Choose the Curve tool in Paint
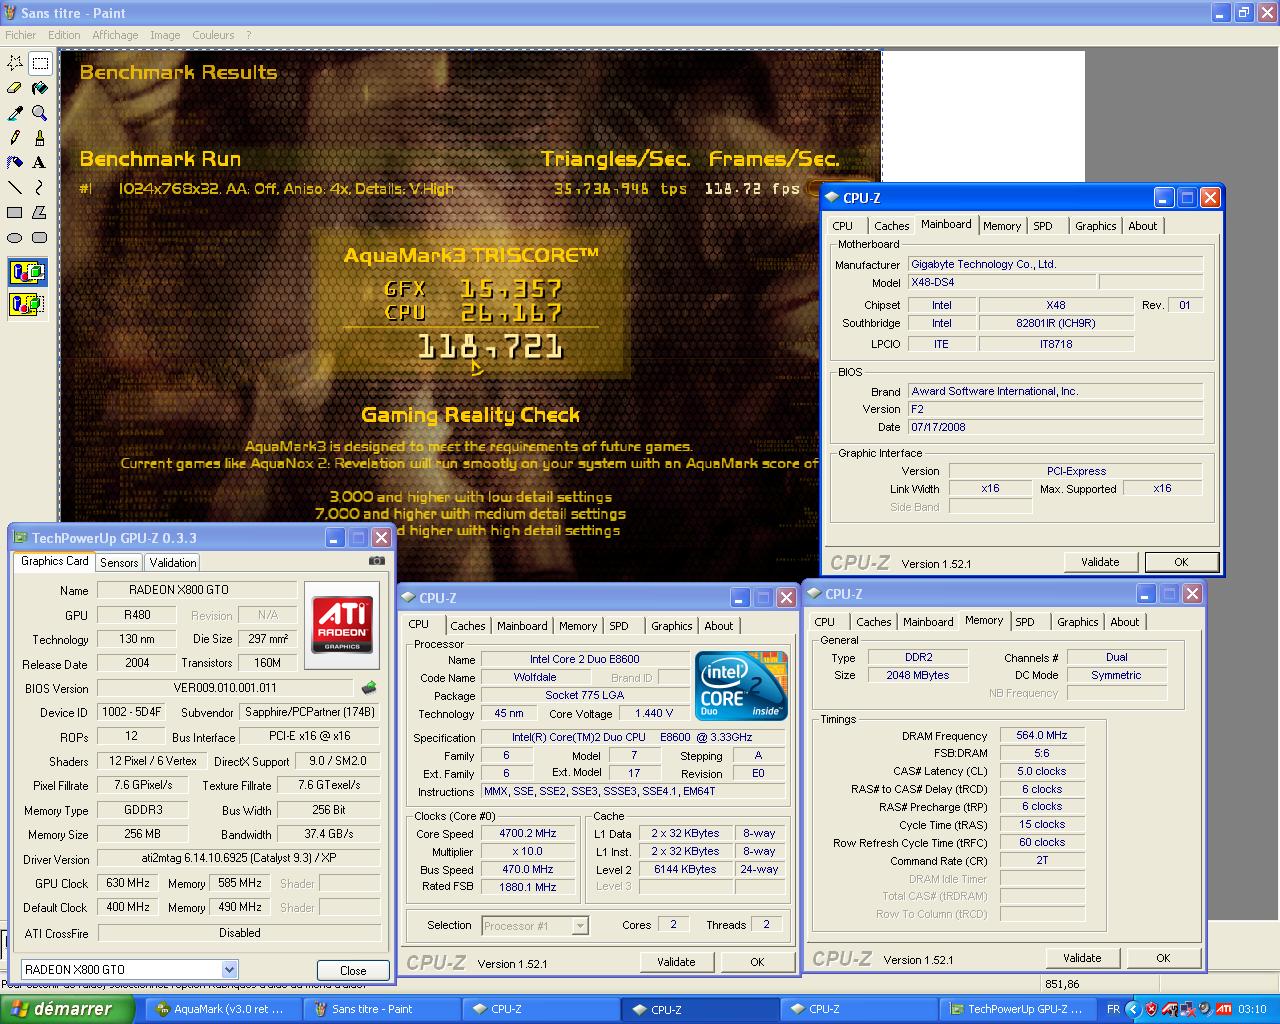This screenshot has height=1024, width=1280. tap(40, 187)
